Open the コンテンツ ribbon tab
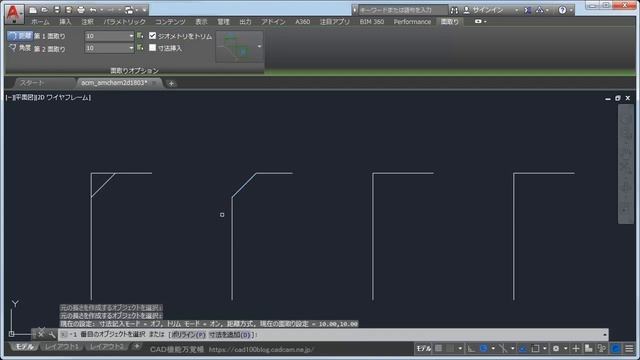The width and height of the screenshot is (640, 360). [x=170, y=22]
